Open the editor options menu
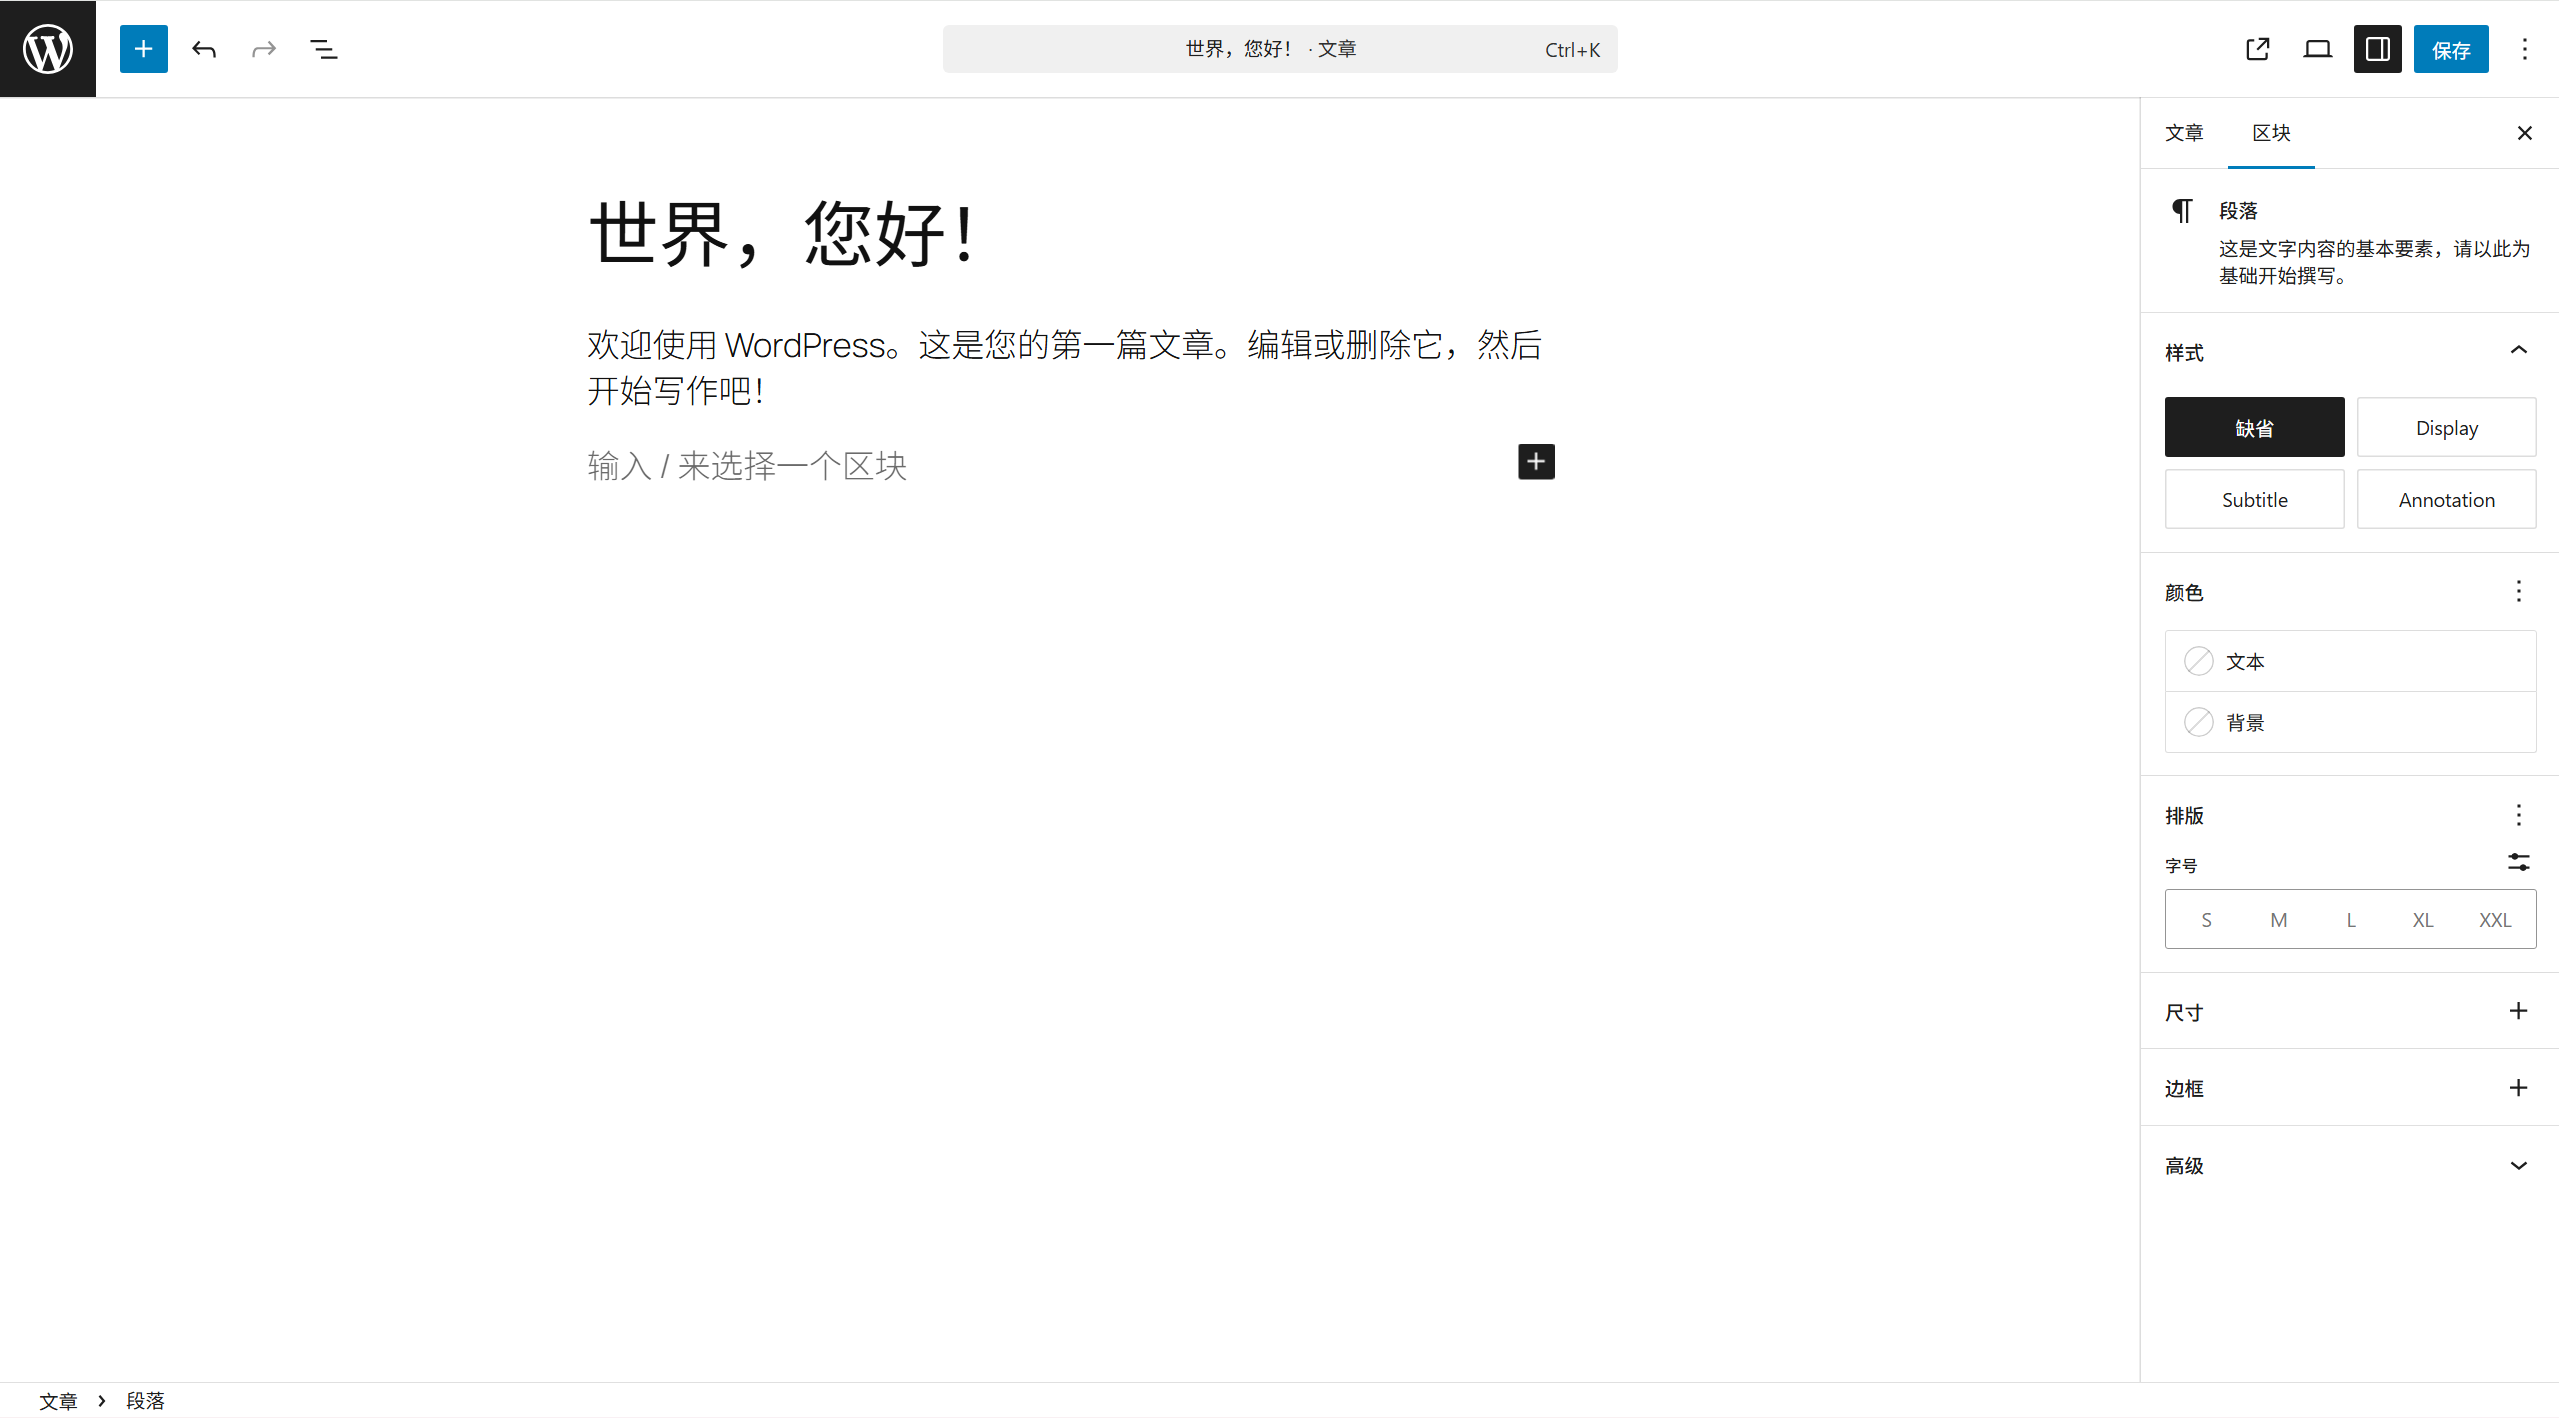This screenshot has height=1418, width=2559. click(2524, 48)
